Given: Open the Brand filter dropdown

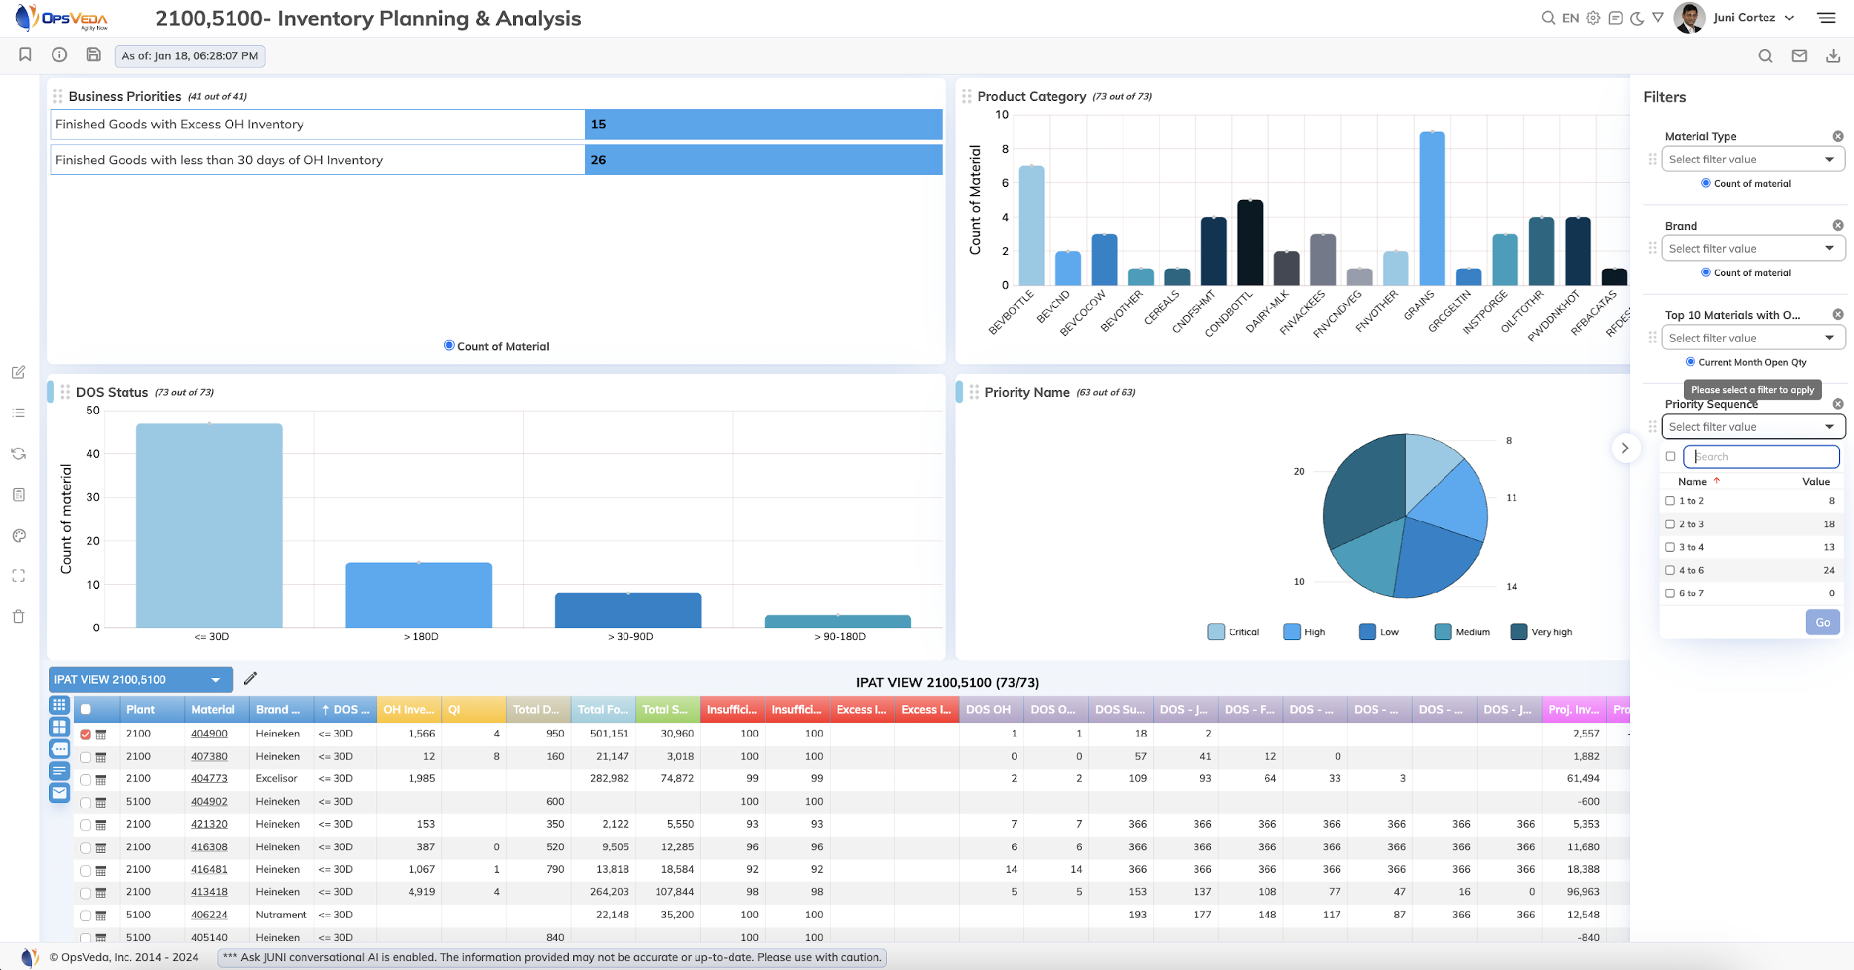Looking at the screenshot, I should pyautogui.click(x=1753, y=248).
